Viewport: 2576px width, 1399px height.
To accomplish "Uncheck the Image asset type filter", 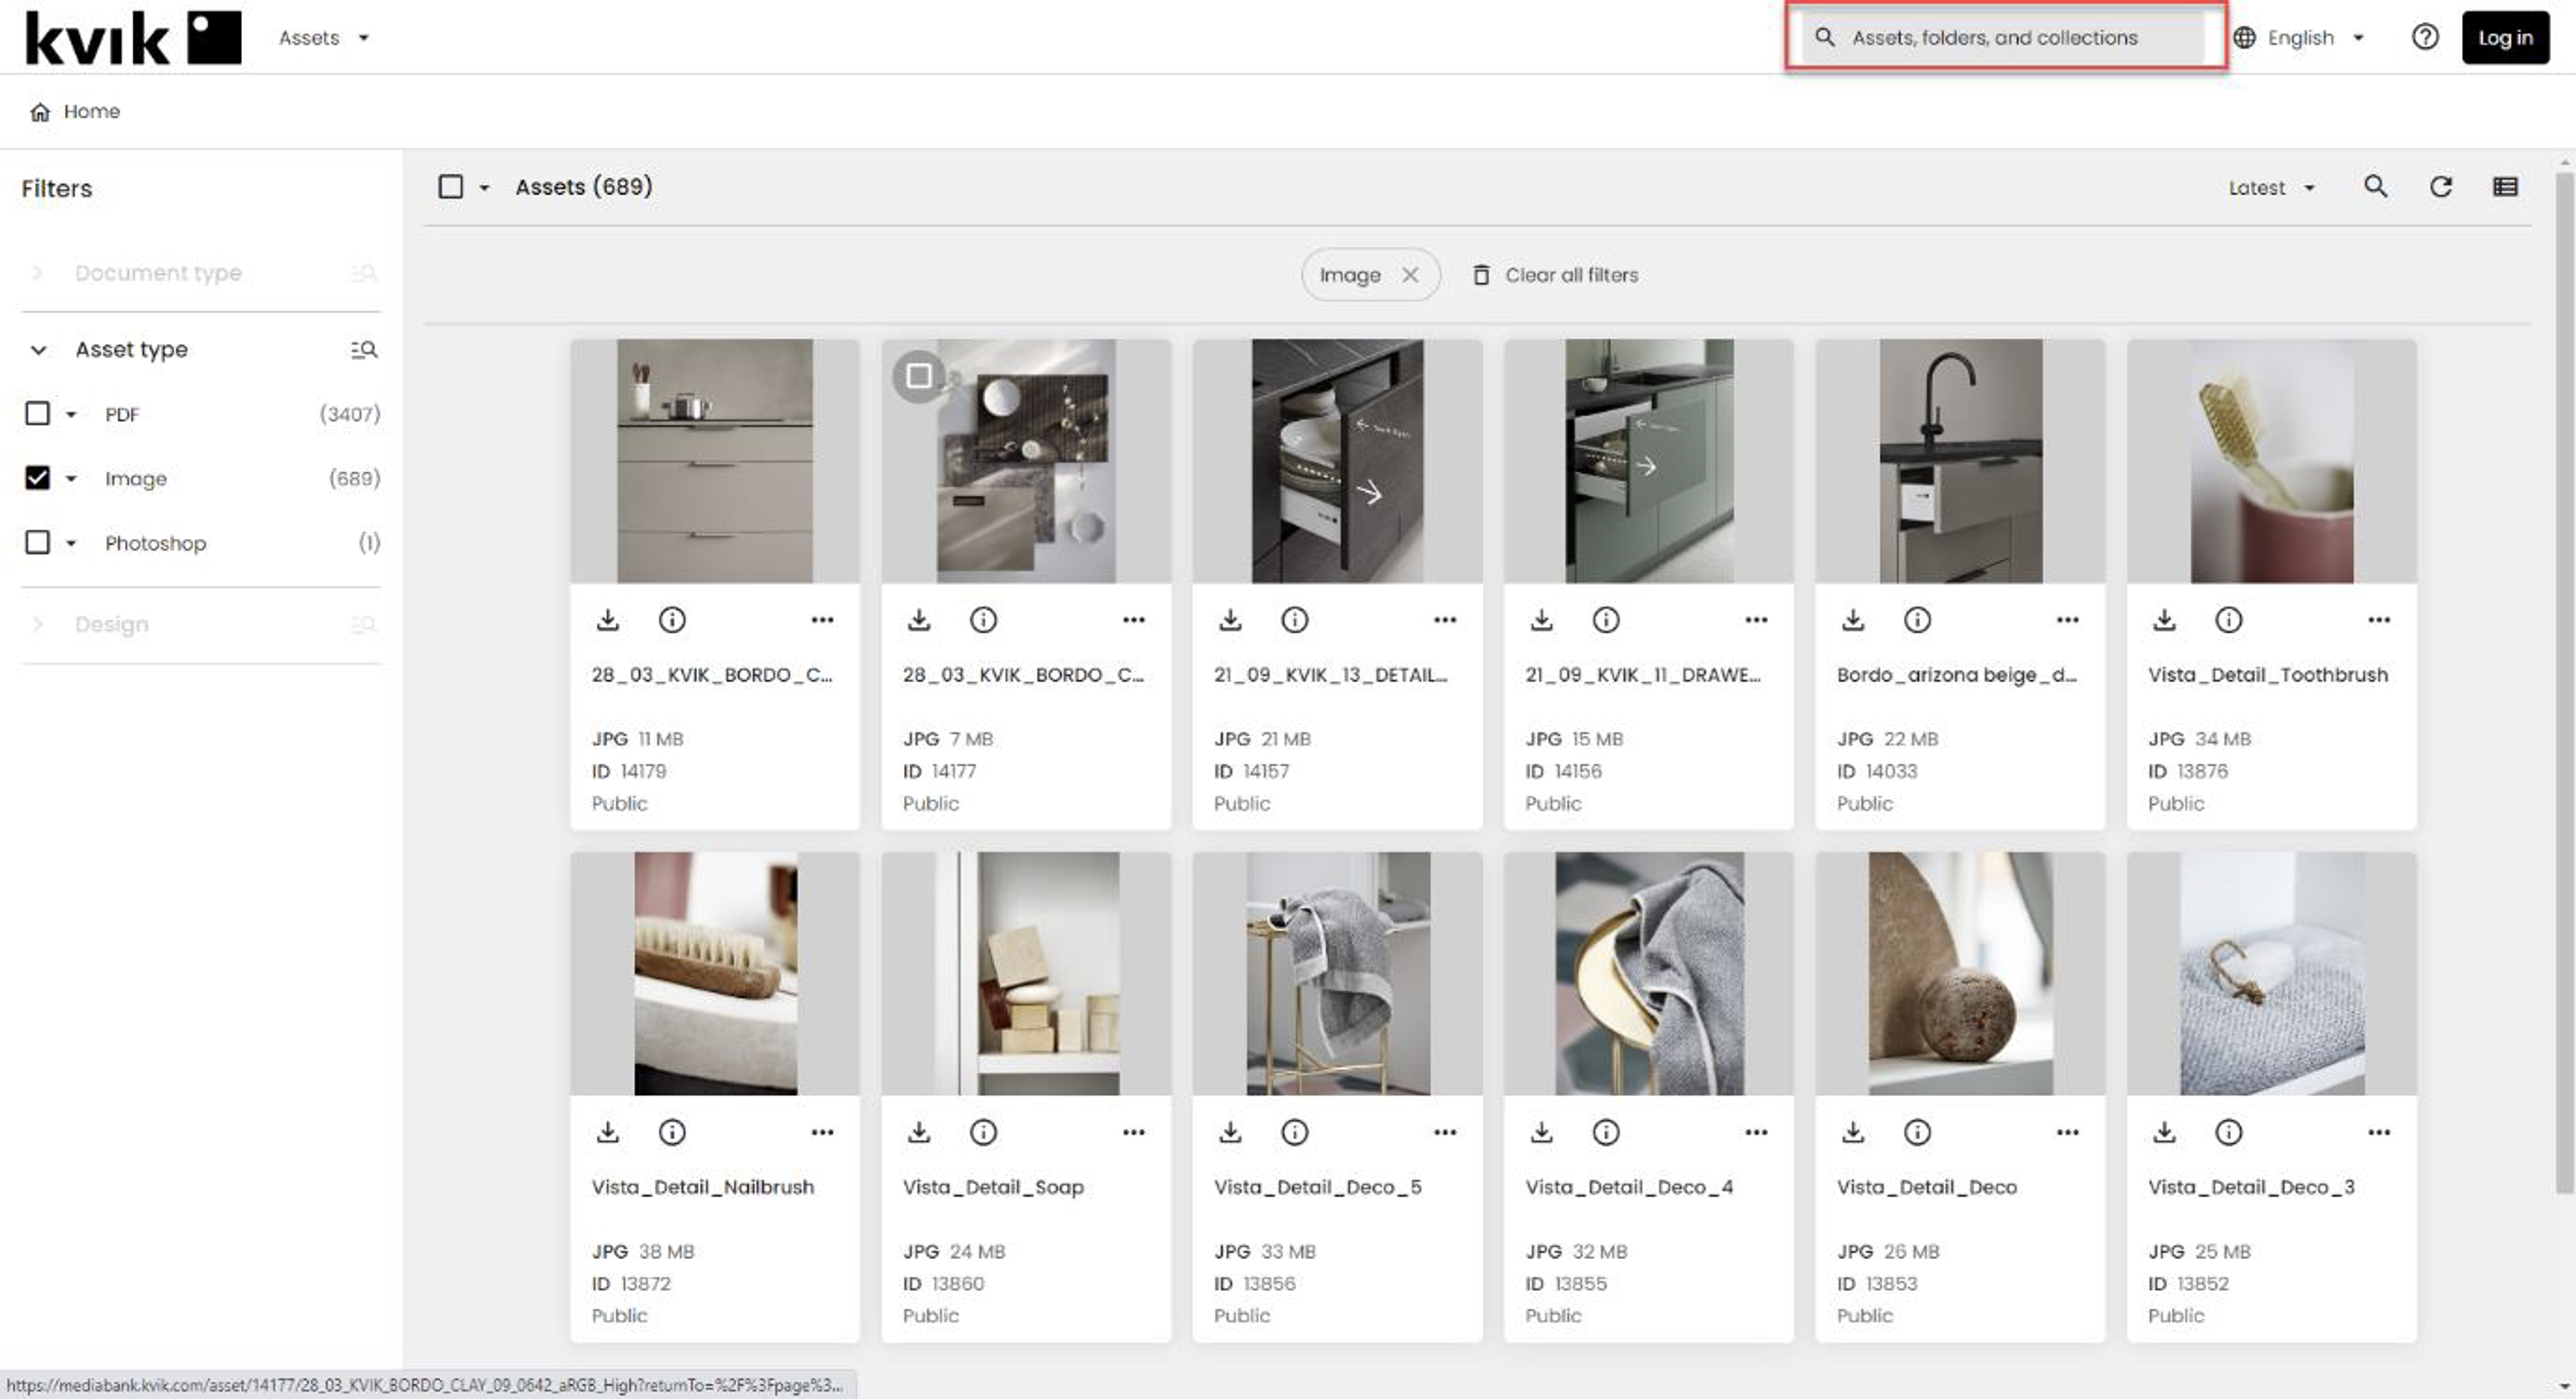I will point(37,478).
